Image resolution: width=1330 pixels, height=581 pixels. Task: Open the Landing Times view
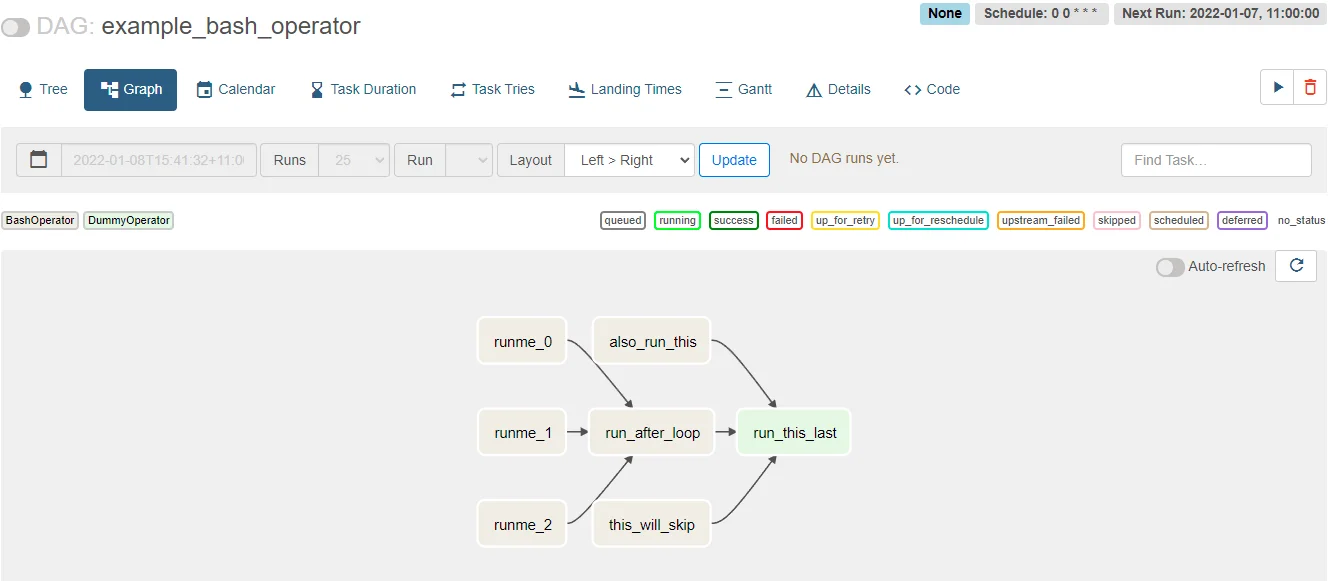(625, 89)
